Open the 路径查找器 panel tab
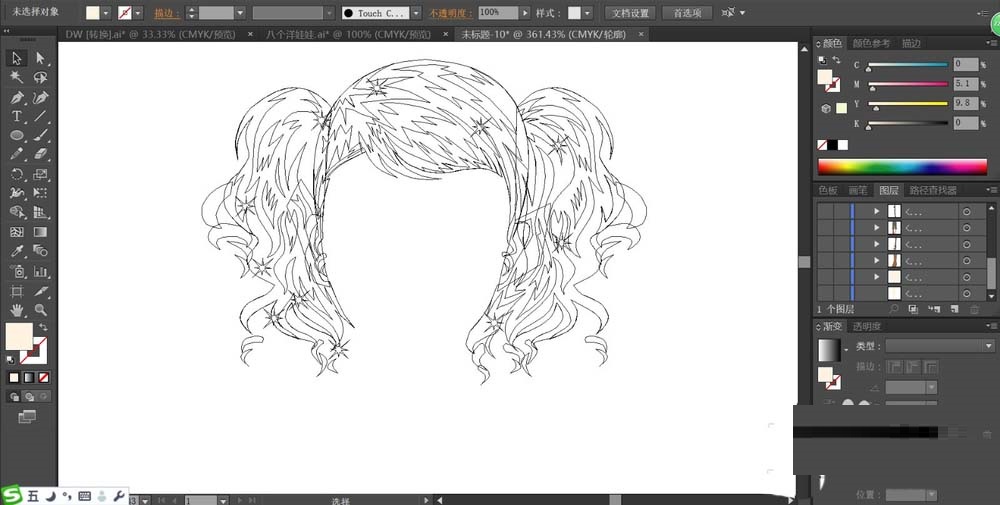The width and height of the screenshot is (1000, 505). 931,190
